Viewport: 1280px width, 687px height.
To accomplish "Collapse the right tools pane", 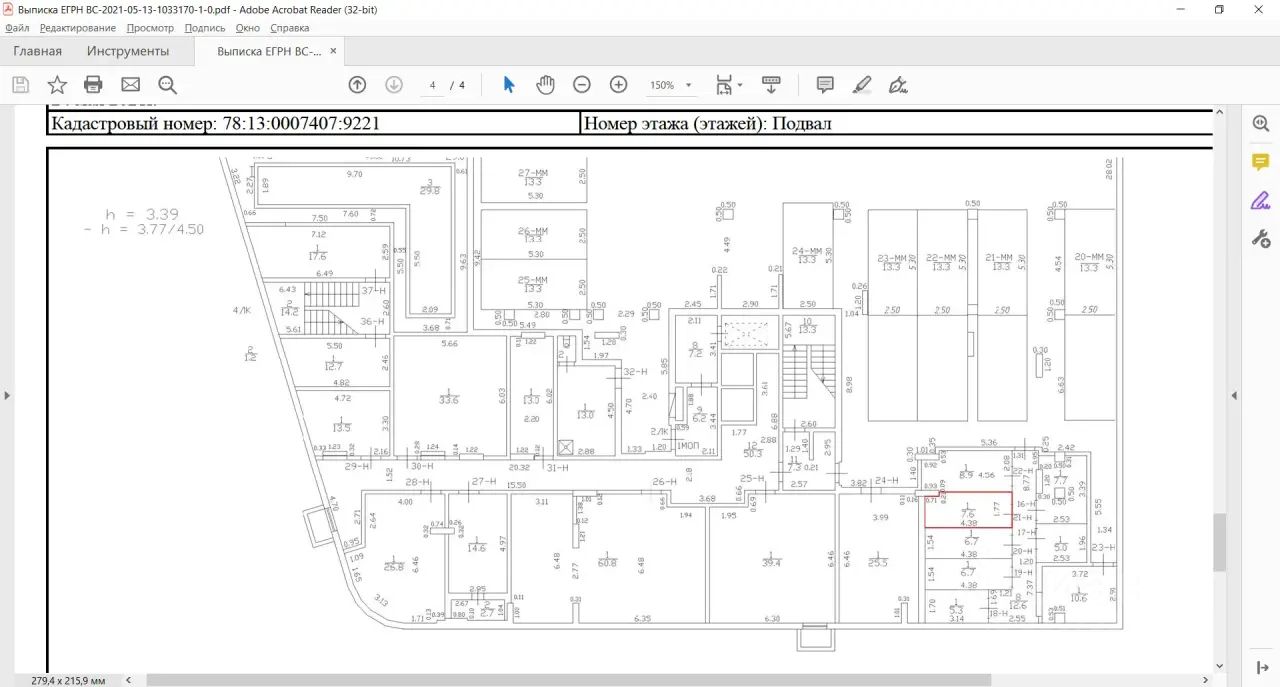I will pos(1233,395).
